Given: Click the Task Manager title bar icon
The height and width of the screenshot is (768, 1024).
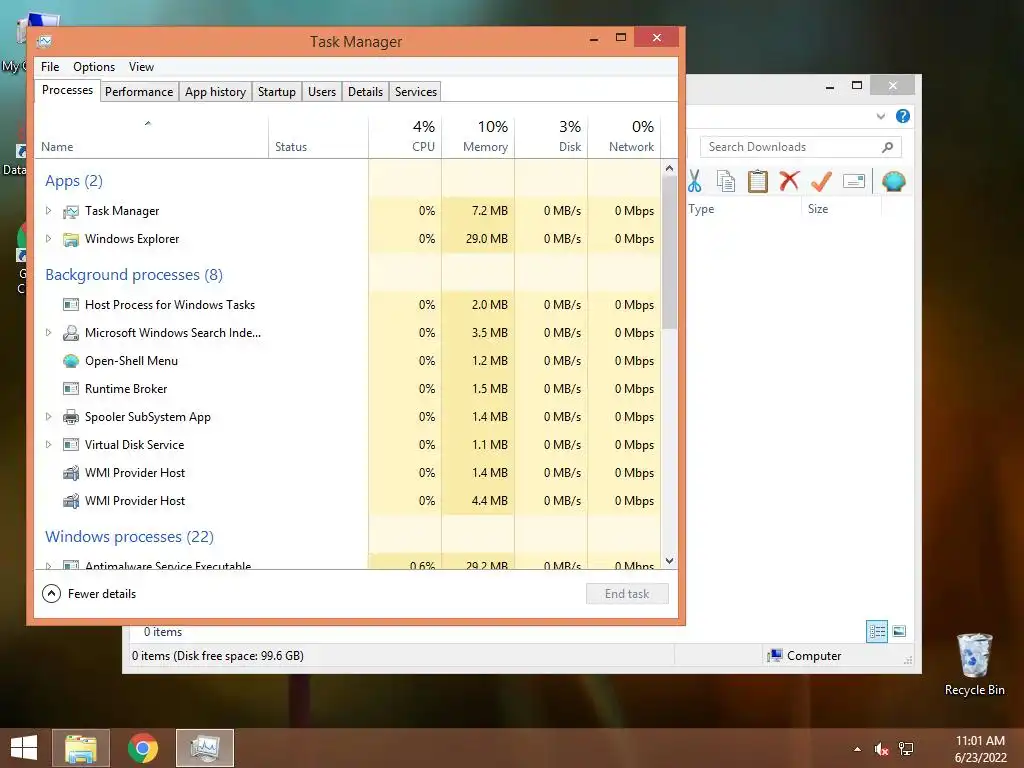Looking at the screenshot, I should (44, 41).
